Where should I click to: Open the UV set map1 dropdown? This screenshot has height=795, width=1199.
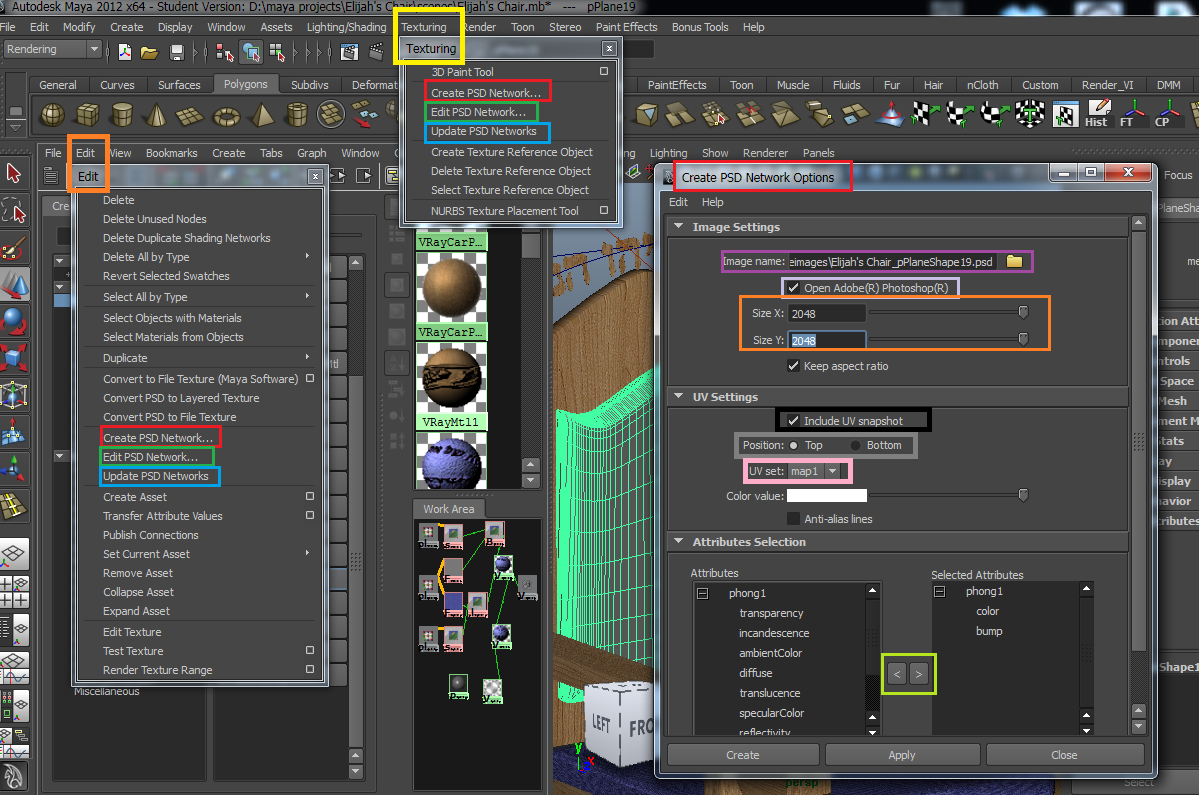[x=830, y=471]
